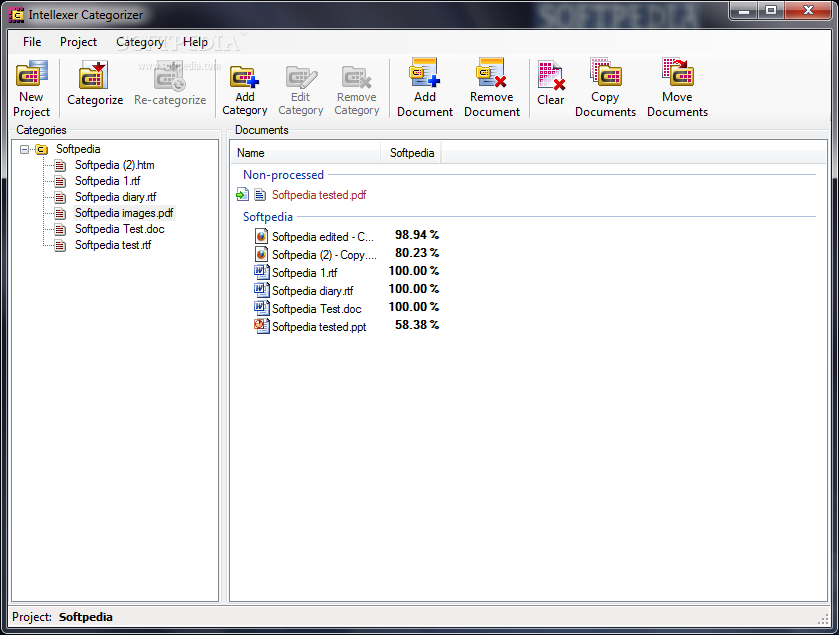Click the Softpedia category folder icon
Viewport: 839px width, 635px height.
tap(42, 149)
